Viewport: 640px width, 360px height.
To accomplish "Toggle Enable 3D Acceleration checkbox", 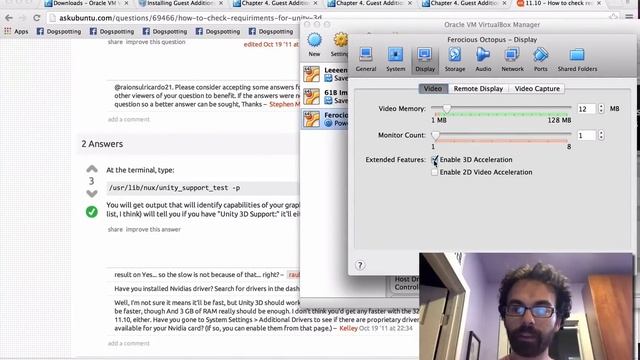I will click(434, 160).
